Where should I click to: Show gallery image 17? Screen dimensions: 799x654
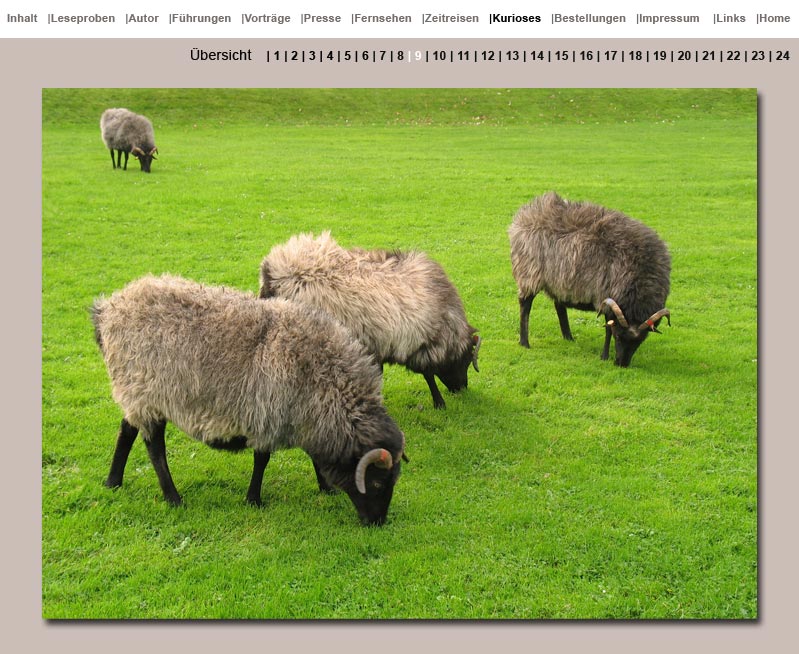(x=610, y=56)
